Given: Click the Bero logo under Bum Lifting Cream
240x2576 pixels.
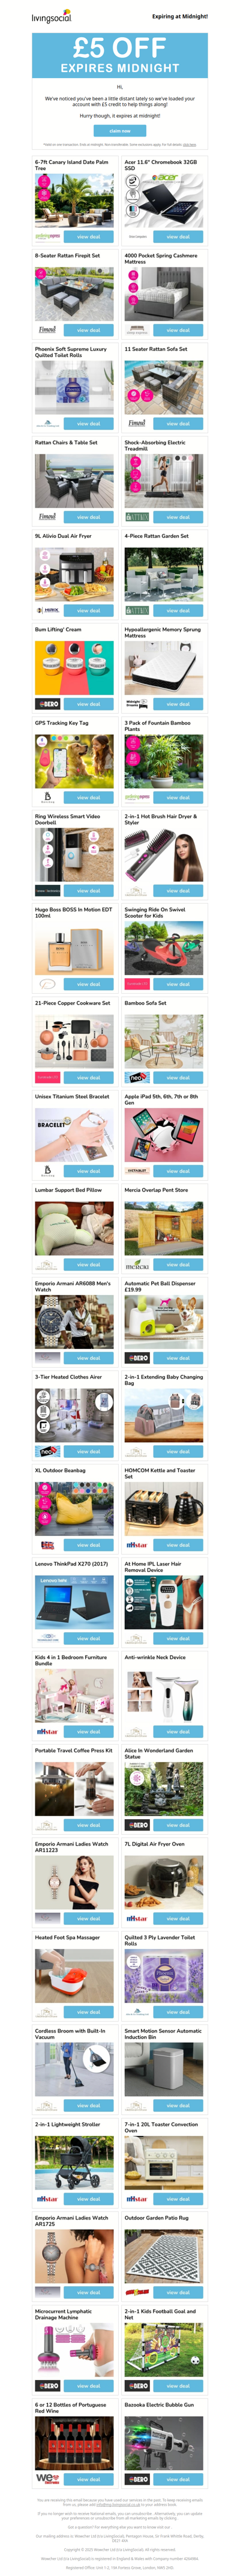Looking at the screenshot, I should 47,704.
